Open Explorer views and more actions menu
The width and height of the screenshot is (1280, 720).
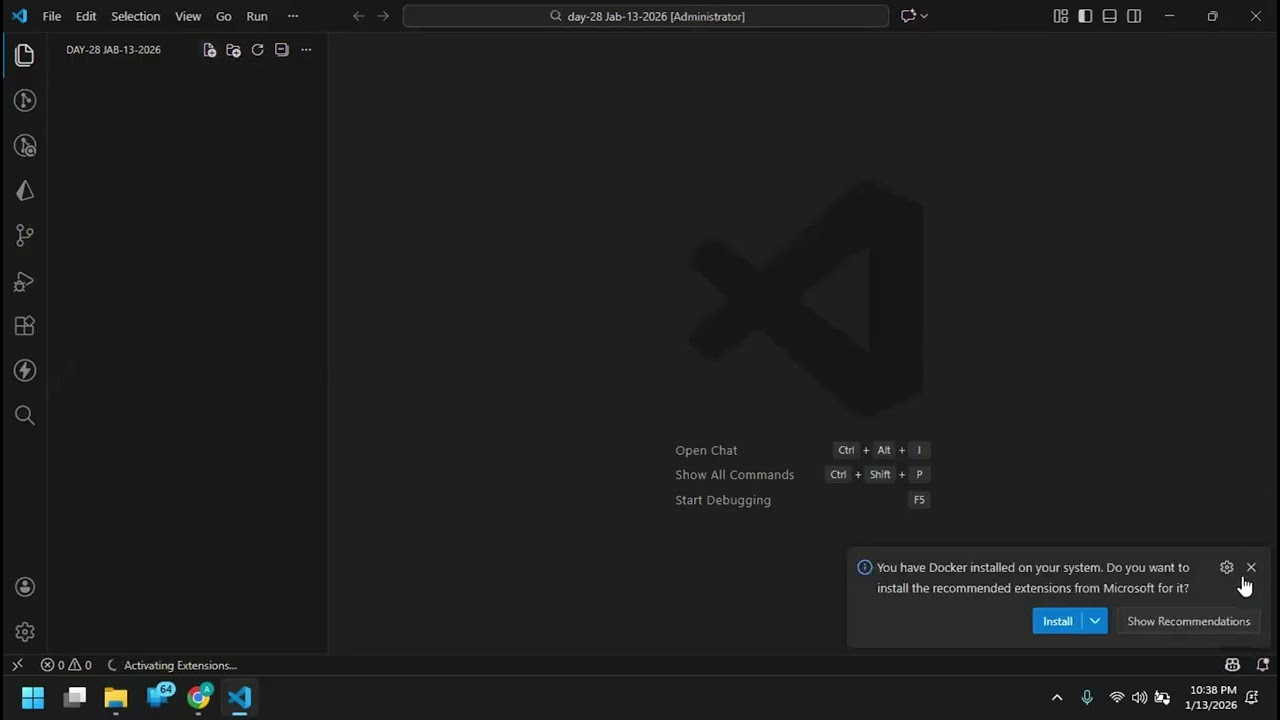(x=306, y=50)
